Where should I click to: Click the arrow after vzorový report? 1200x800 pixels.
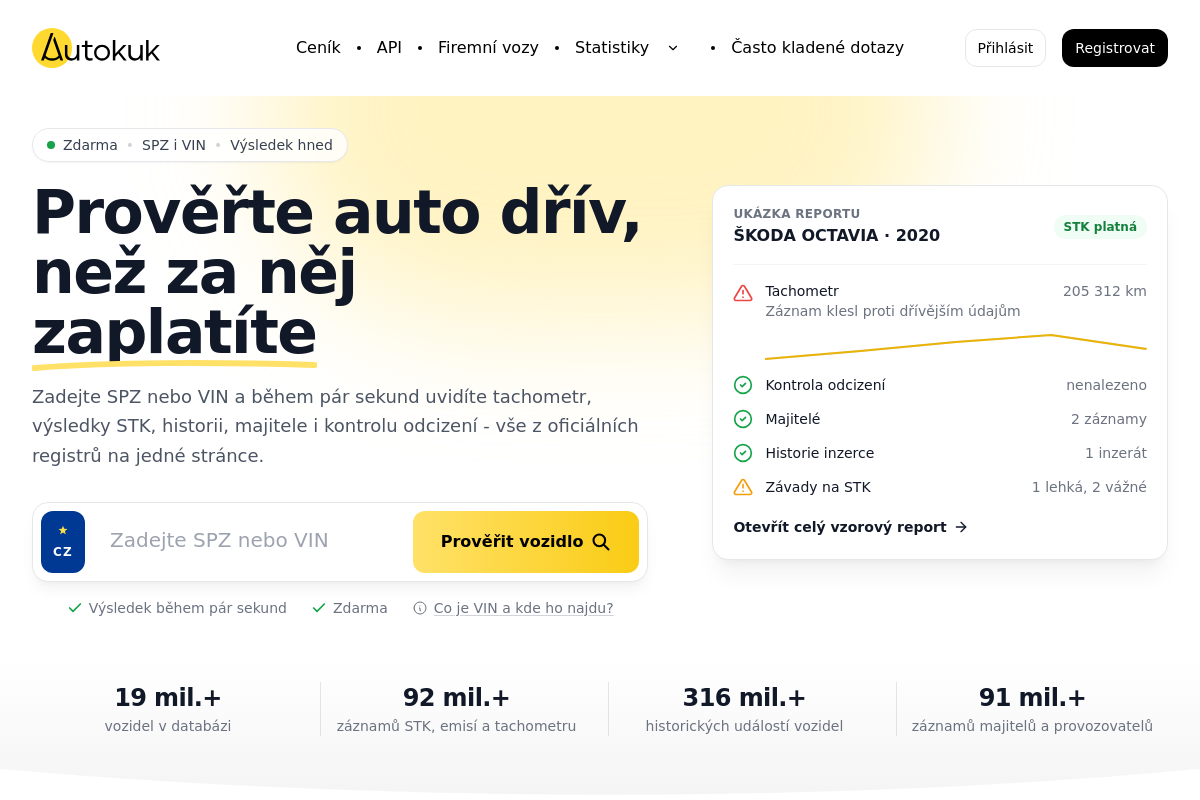961,527
